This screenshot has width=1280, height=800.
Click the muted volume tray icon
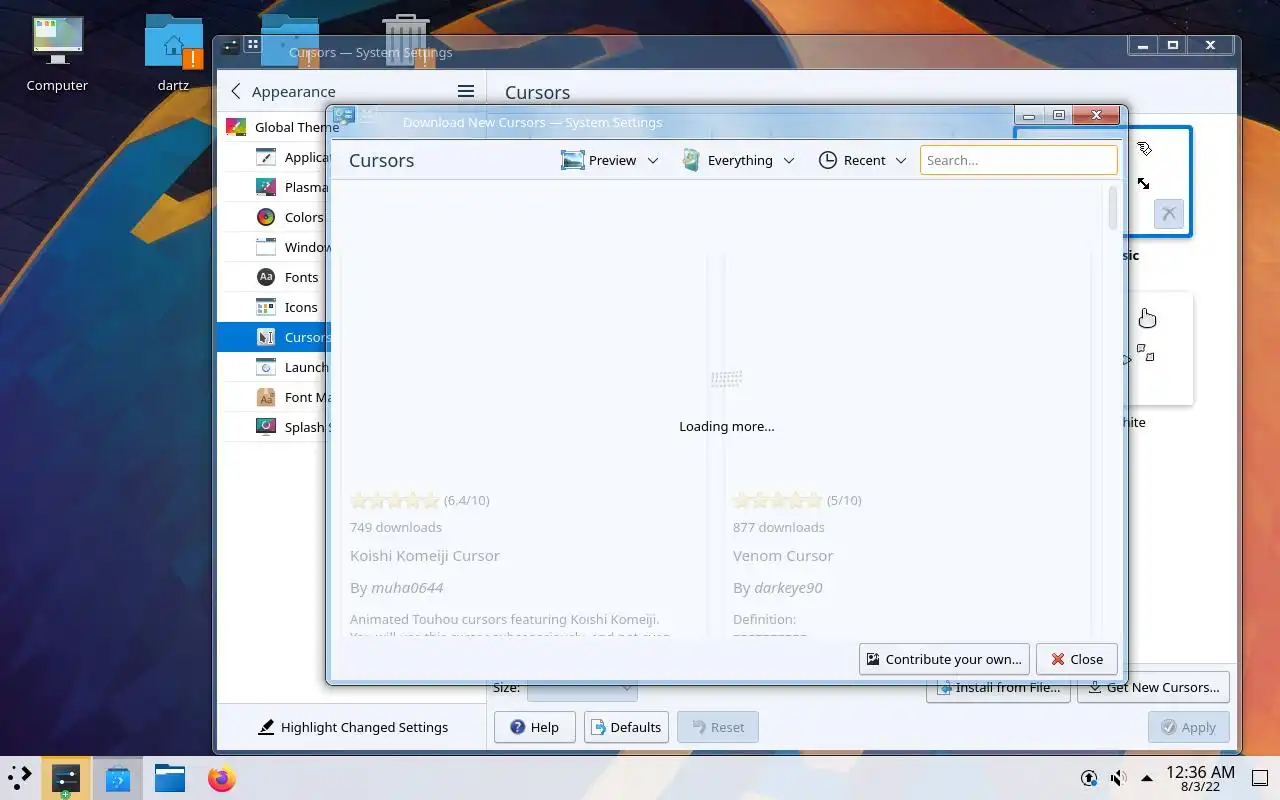(x=1118, y=777)
